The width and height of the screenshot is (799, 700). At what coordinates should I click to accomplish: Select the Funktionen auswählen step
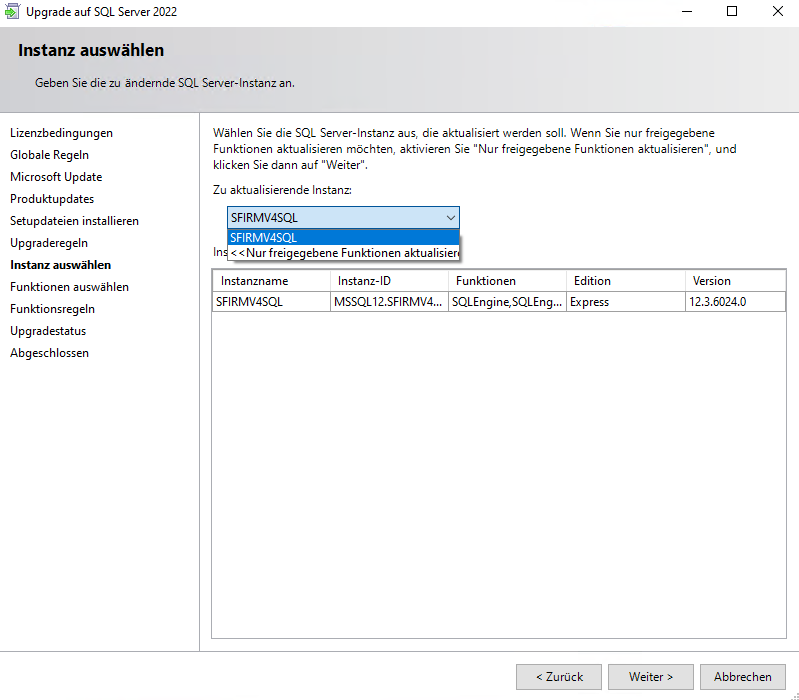pyautogui.click(x=69, y=287)
